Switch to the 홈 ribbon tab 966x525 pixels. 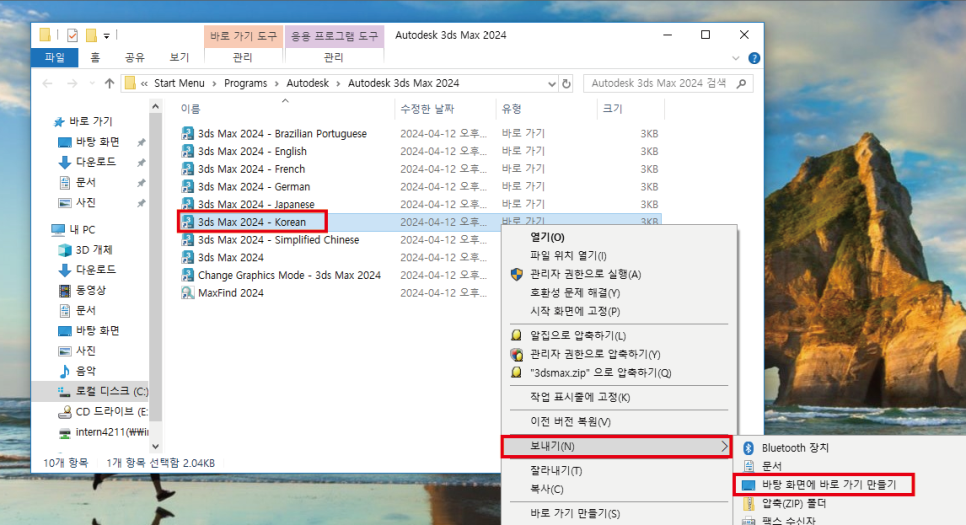(95, 57)
